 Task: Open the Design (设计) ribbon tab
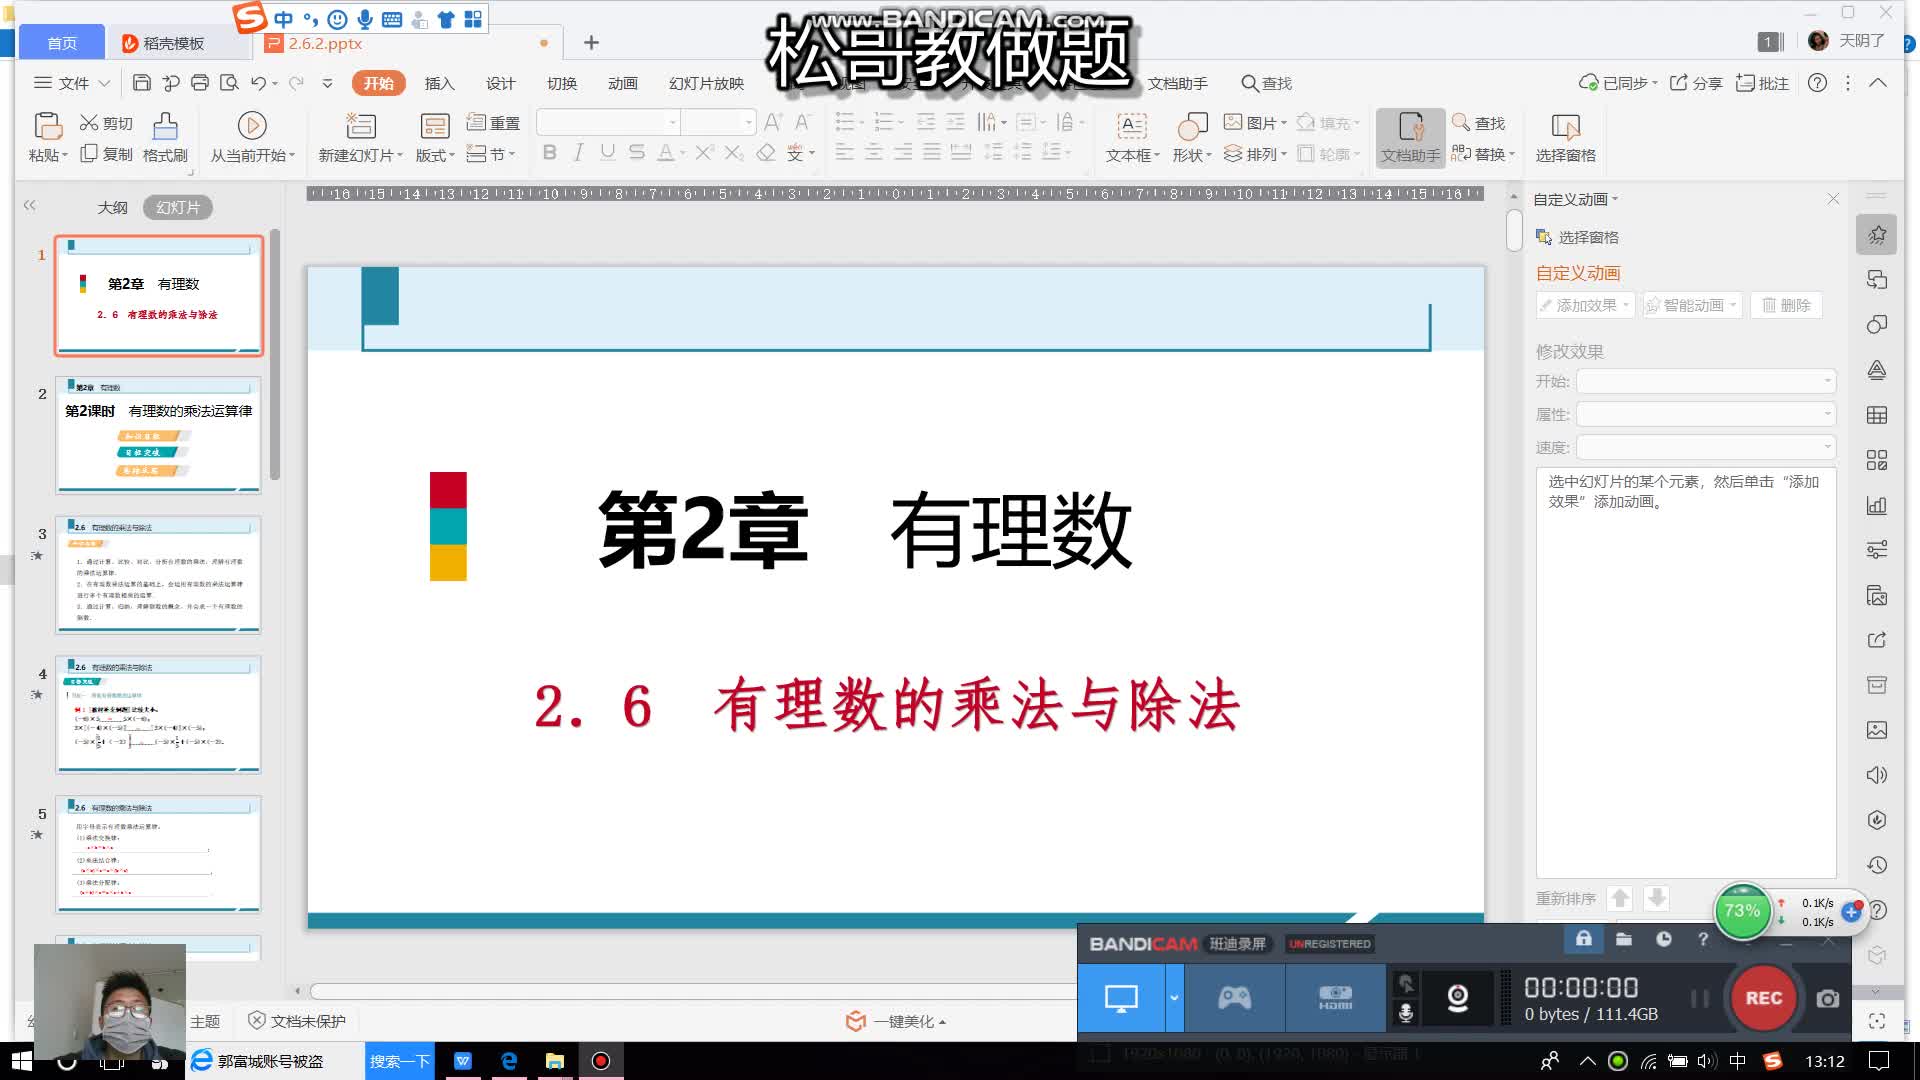click(x=500, y=83)
